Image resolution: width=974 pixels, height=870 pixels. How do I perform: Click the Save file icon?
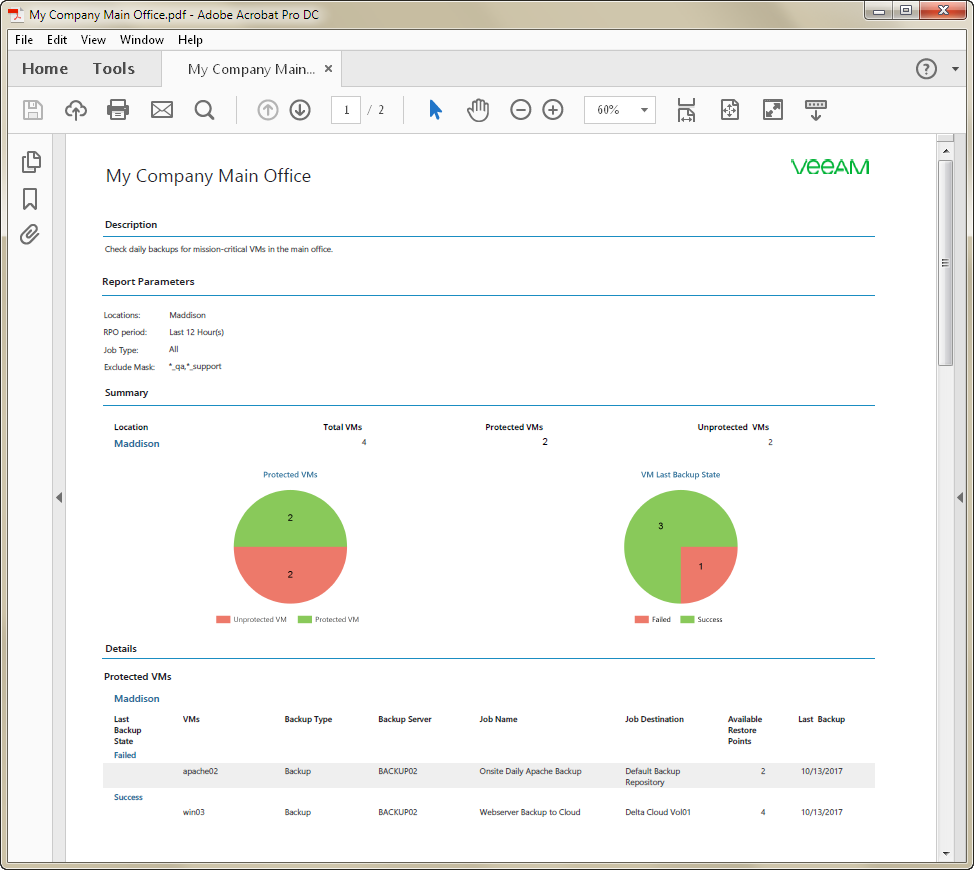click(33, 110)
